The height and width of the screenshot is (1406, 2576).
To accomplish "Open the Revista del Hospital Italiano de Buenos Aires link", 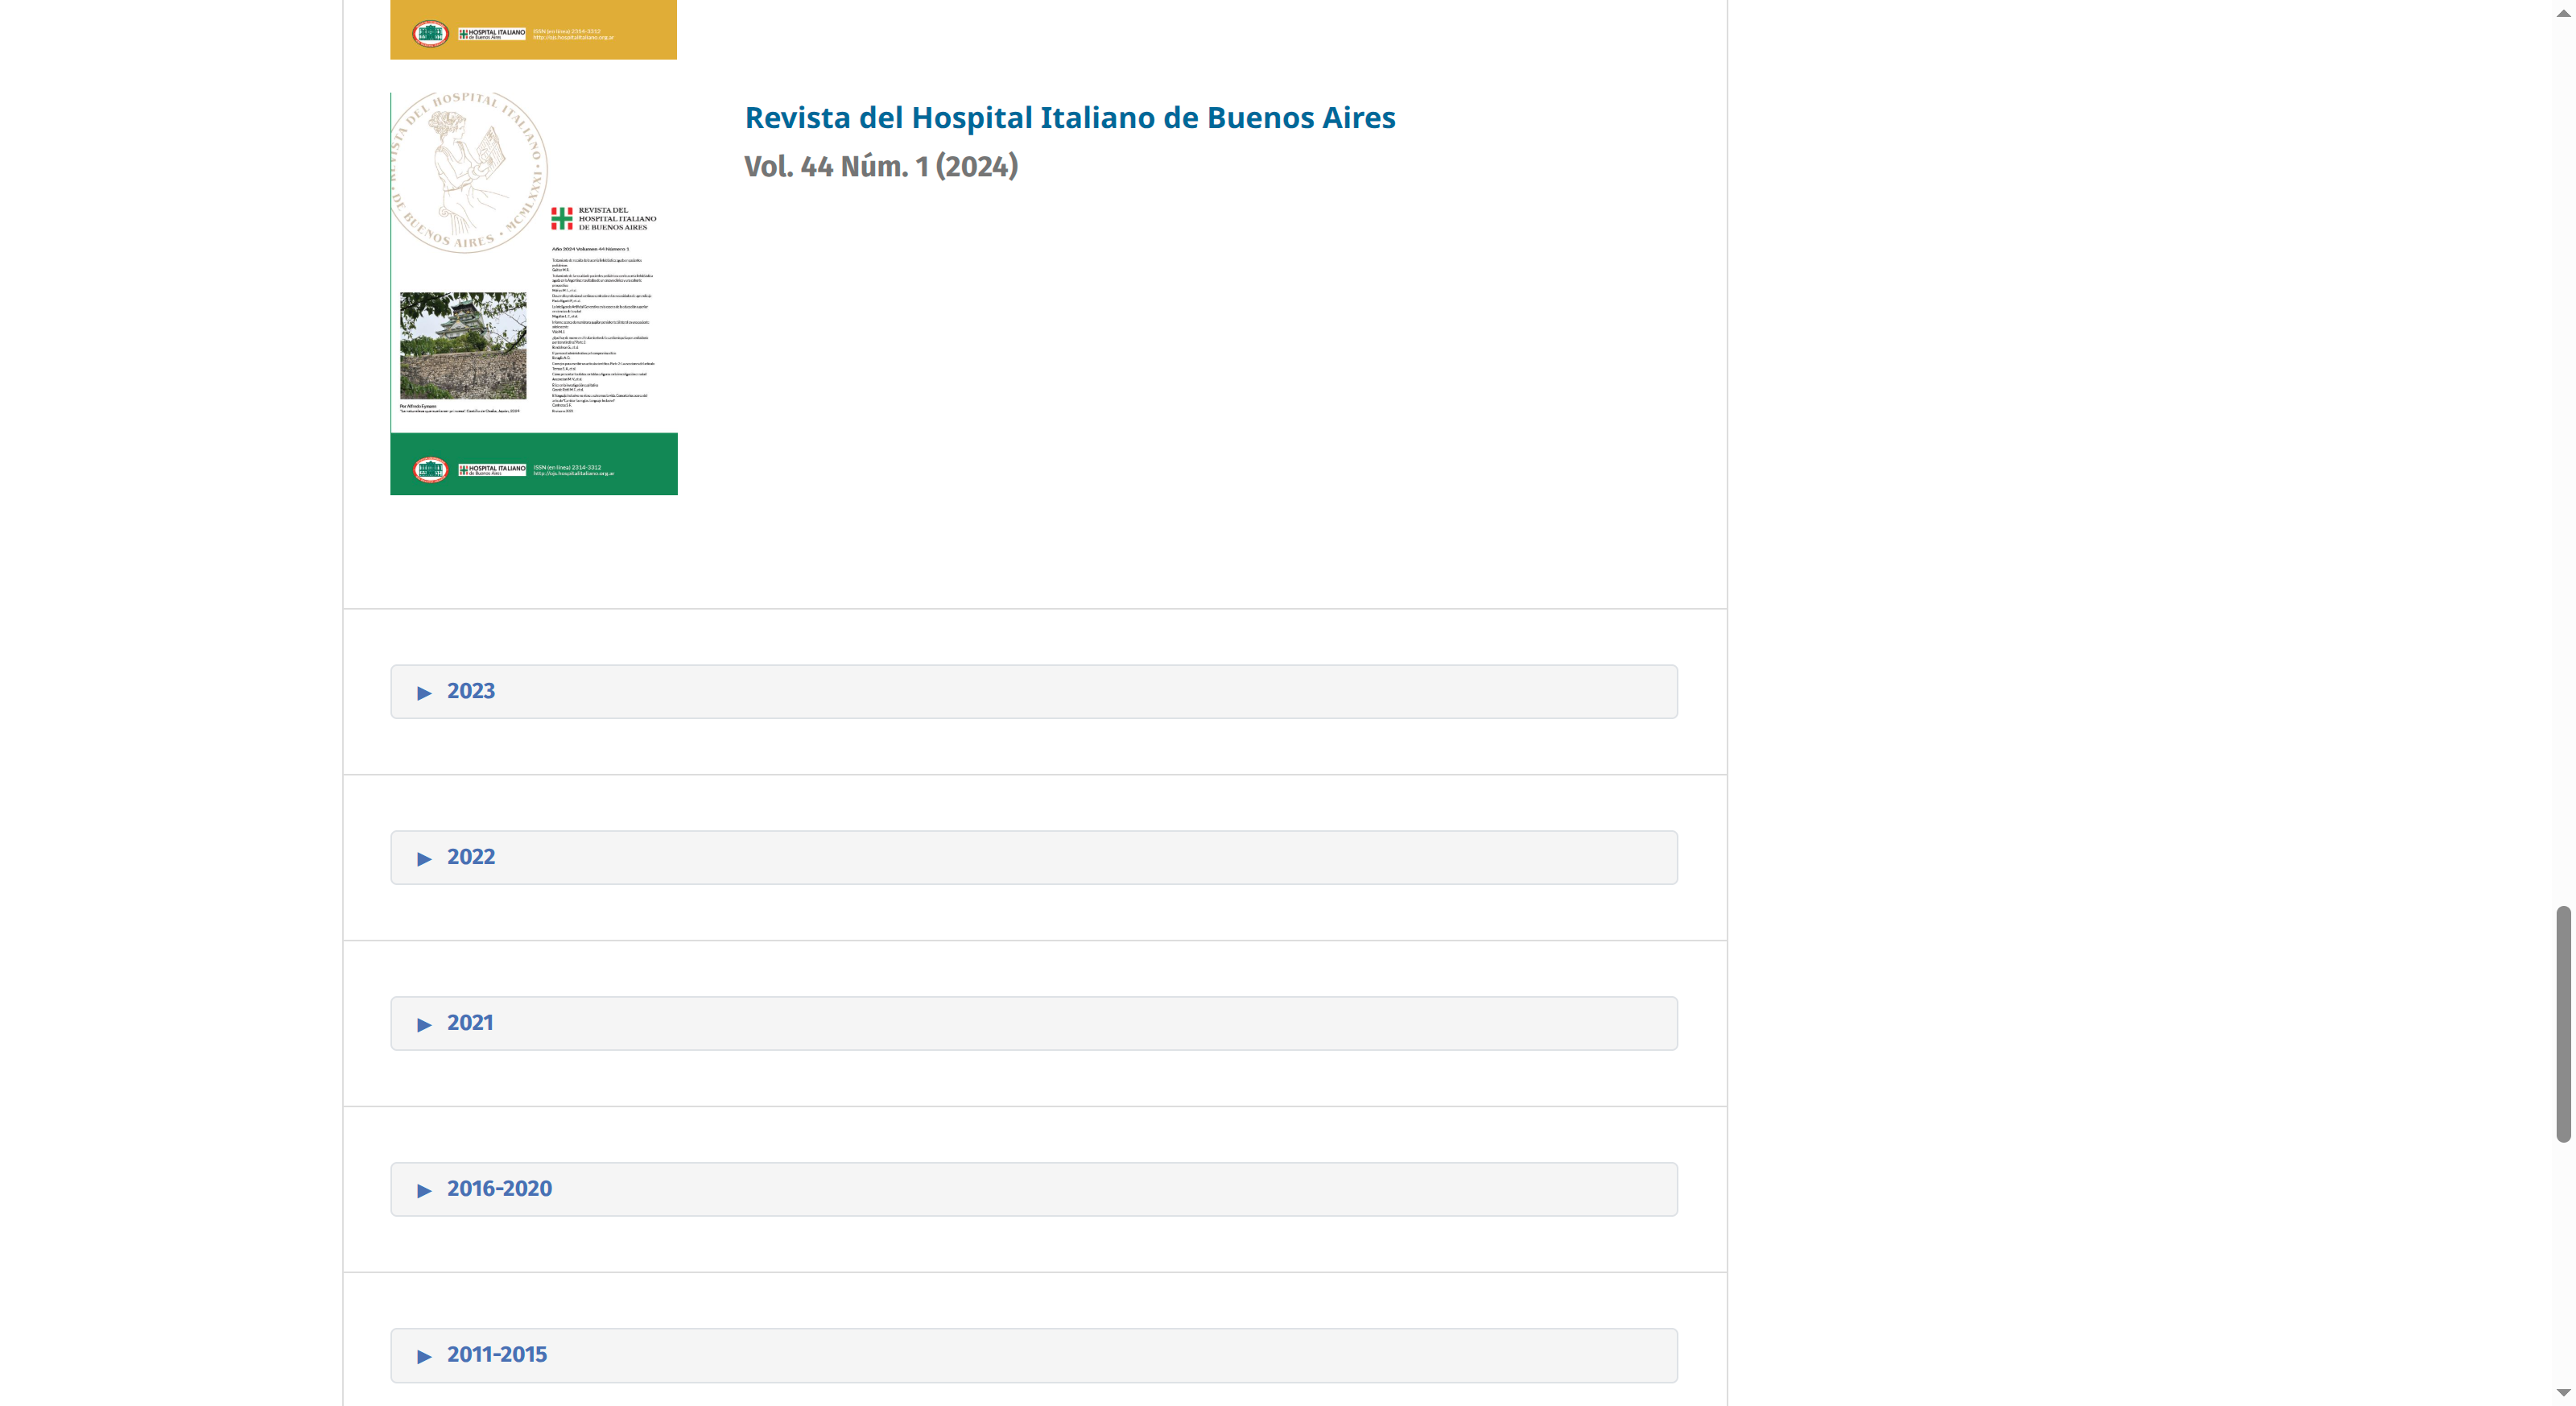I will pos(1070,117).
